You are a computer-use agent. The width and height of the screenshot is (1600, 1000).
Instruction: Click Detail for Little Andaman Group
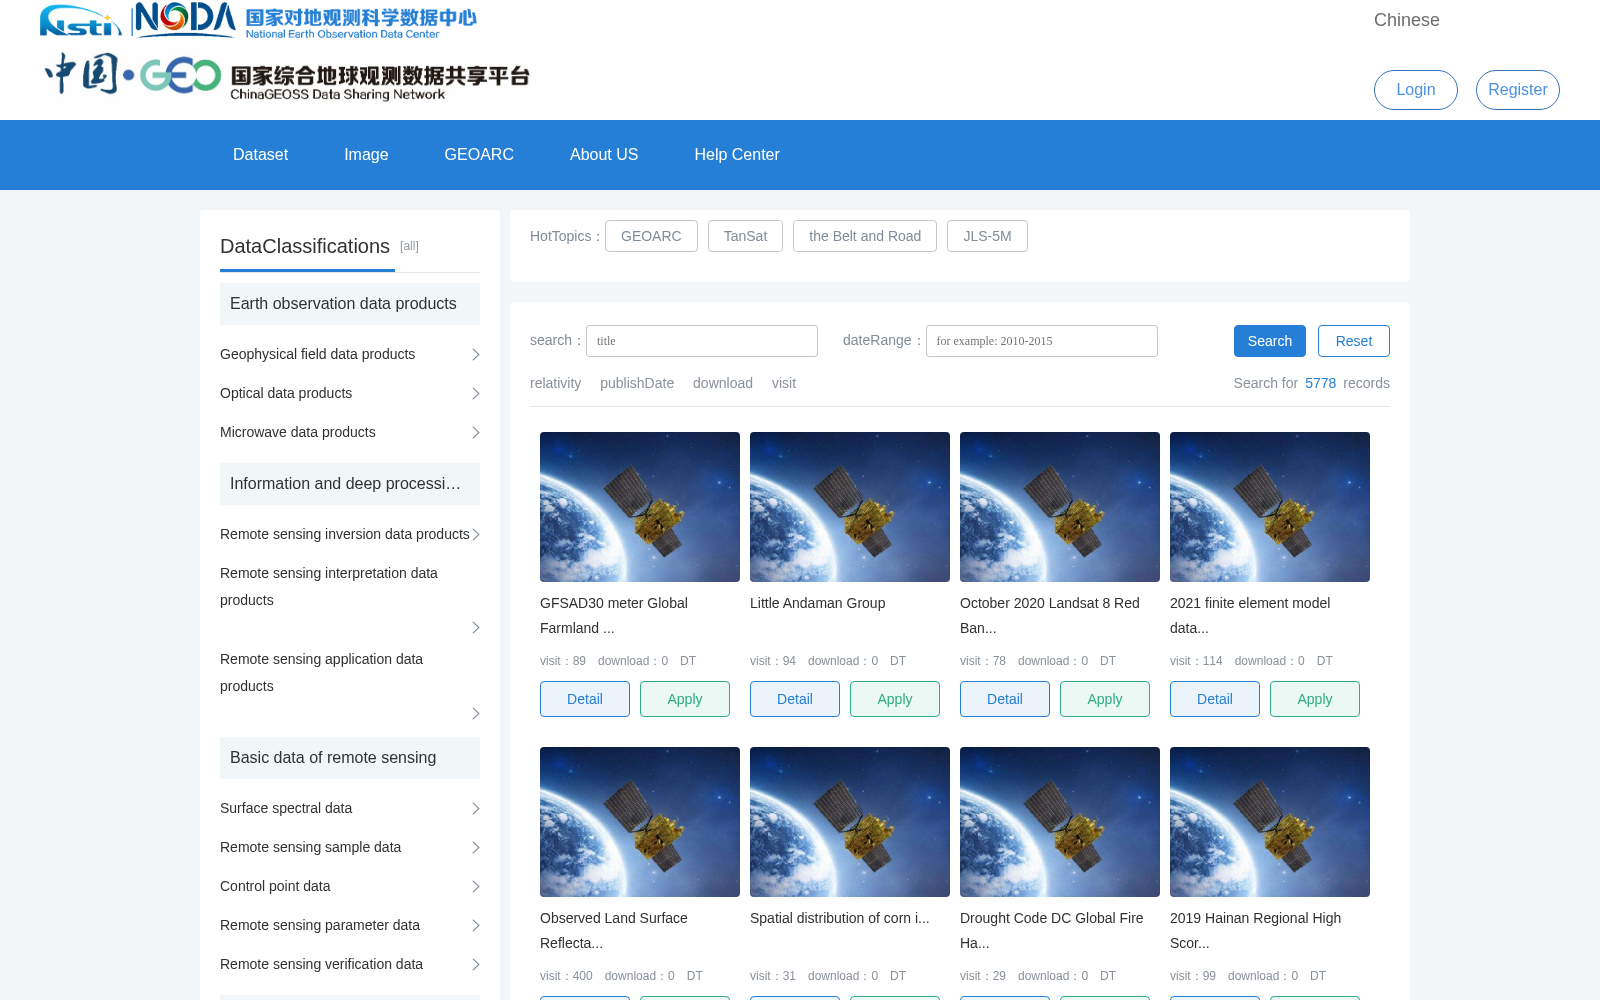tap(795, 699)
